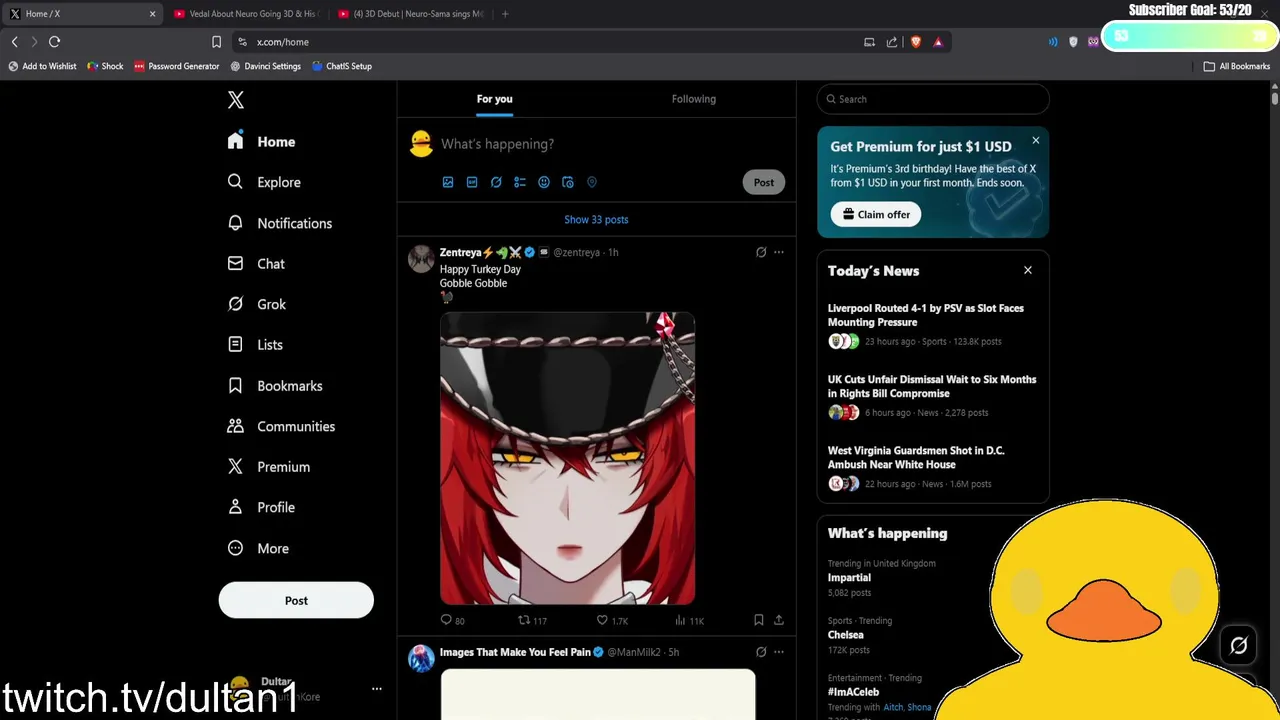Open more options on ManMilk2's post
Screen dimensions: 1280x720
[x=779, y=652]
